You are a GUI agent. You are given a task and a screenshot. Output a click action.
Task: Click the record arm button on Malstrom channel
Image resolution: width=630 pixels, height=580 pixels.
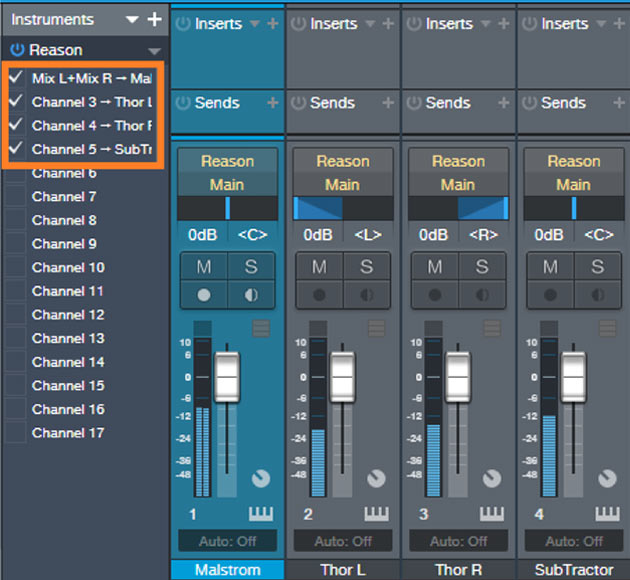[x=204, y=296]
